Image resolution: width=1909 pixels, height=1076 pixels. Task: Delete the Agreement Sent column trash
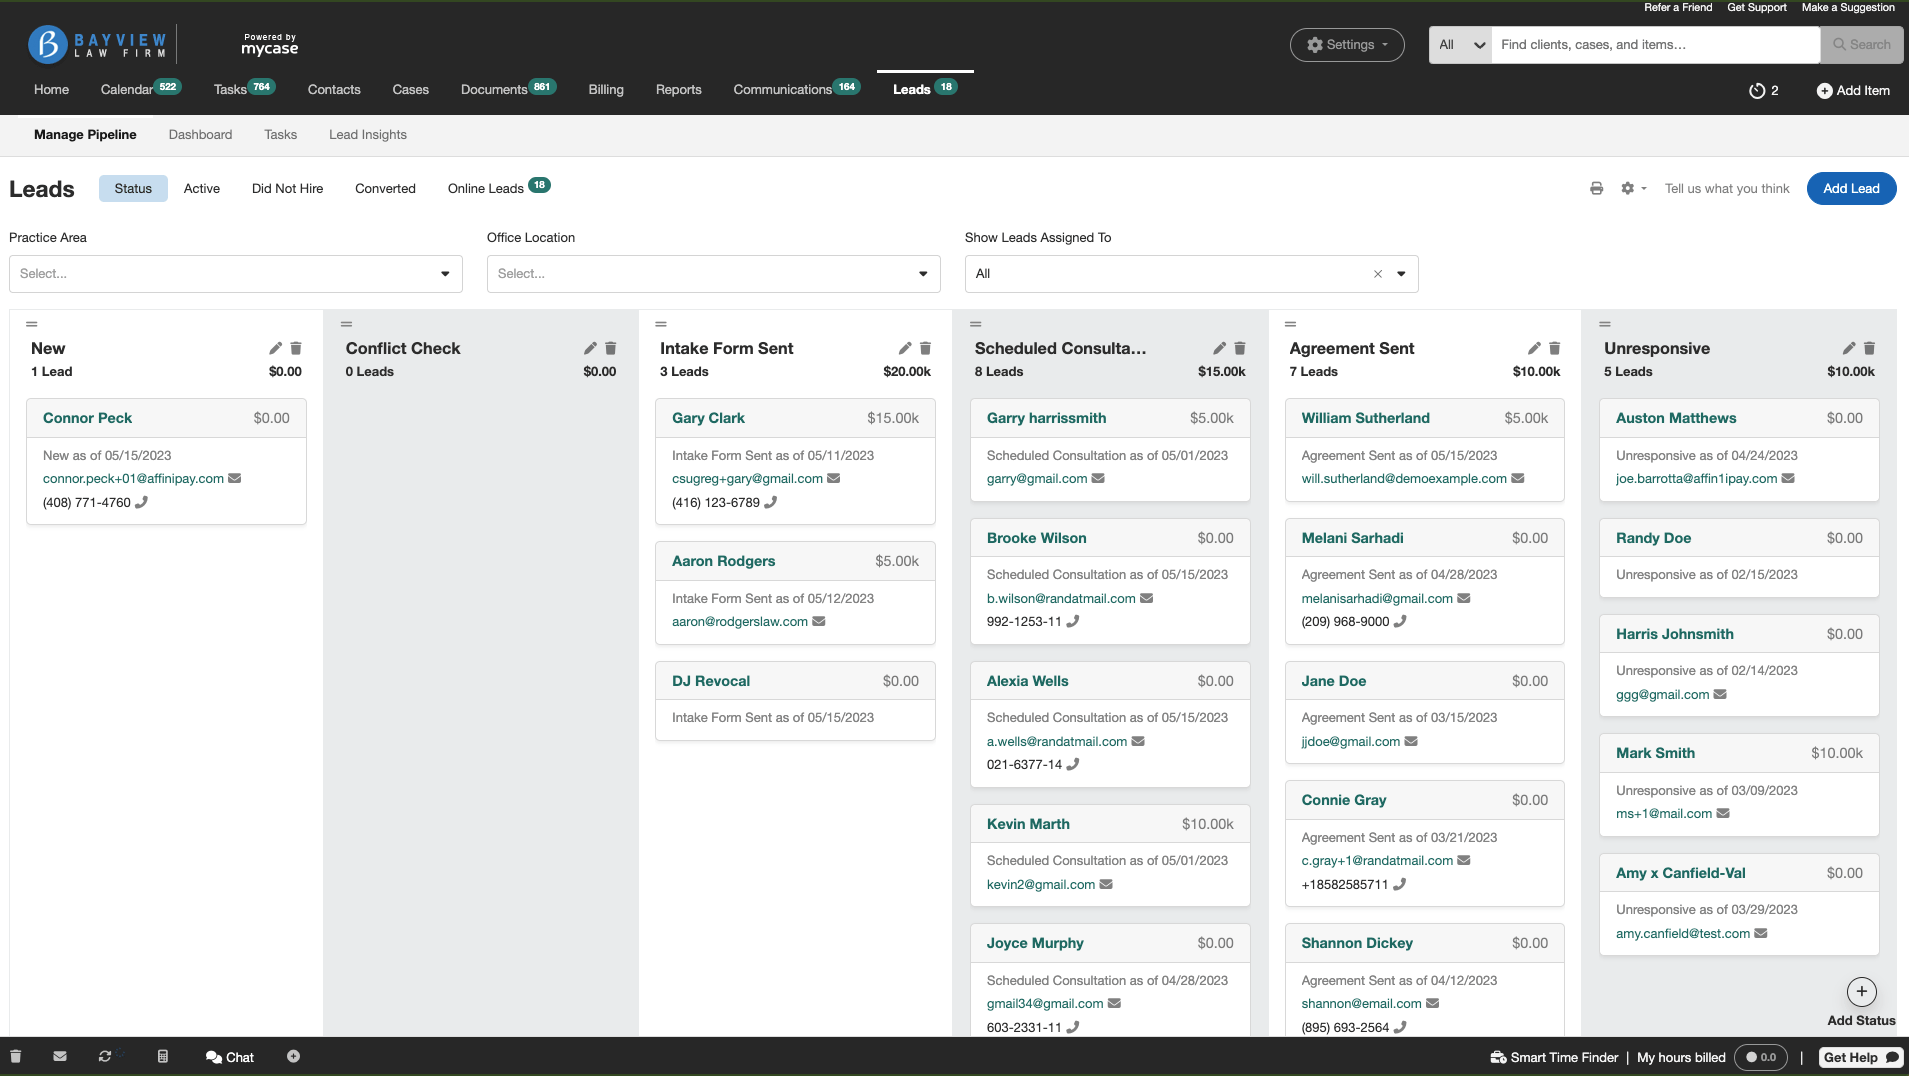[1555, 348]
